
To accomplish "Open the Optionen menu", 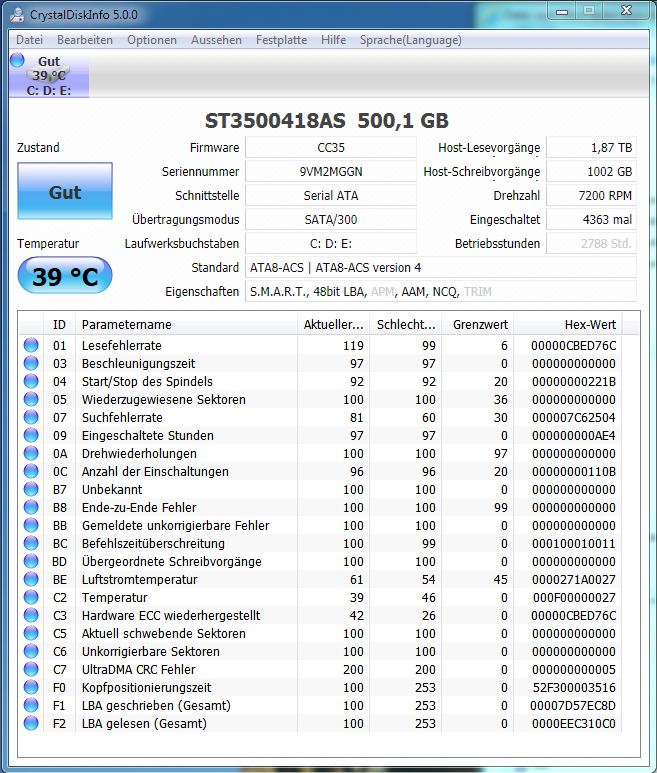I will [x=152, y=40].
